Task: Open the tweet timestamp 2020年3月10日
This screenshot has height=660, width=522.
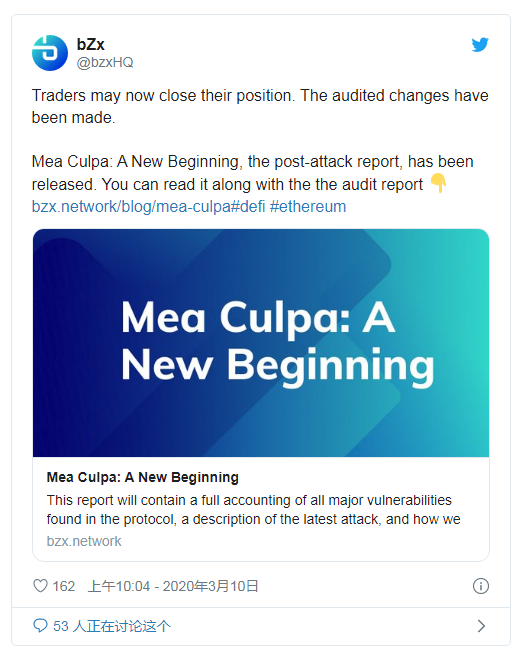Action: 173,586
